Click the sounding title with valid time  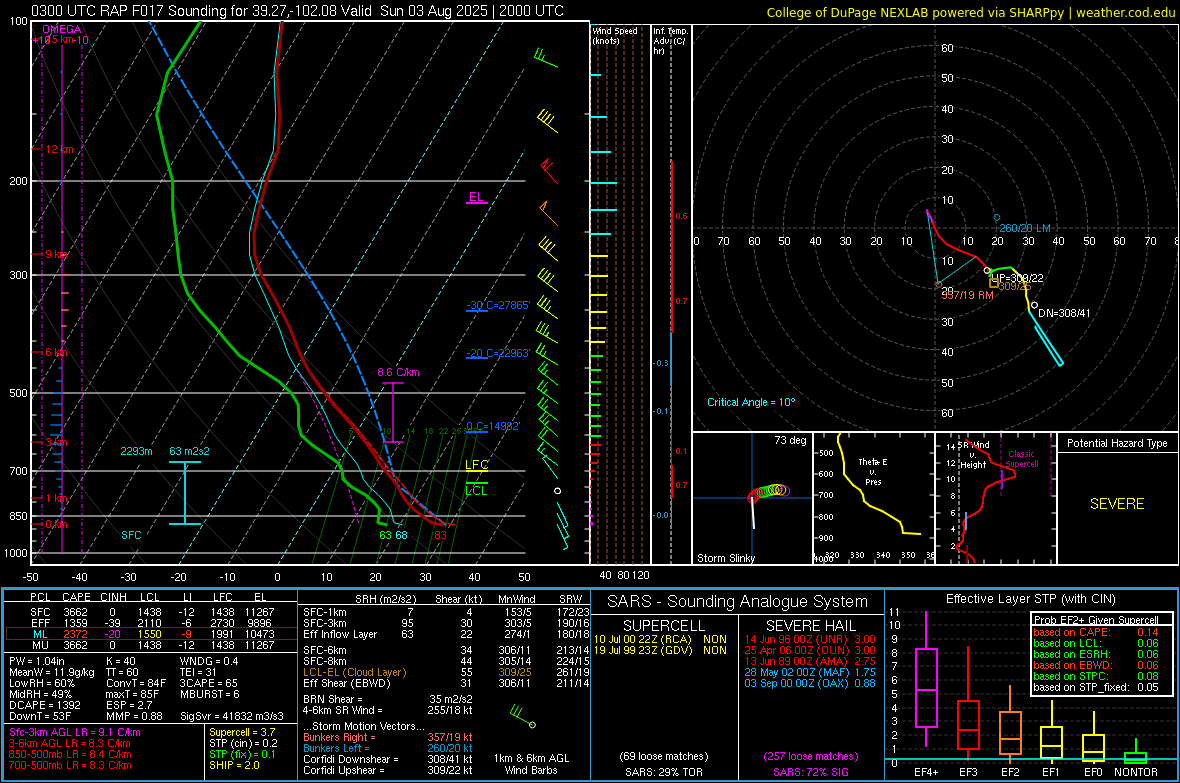[x=297, y=11]
